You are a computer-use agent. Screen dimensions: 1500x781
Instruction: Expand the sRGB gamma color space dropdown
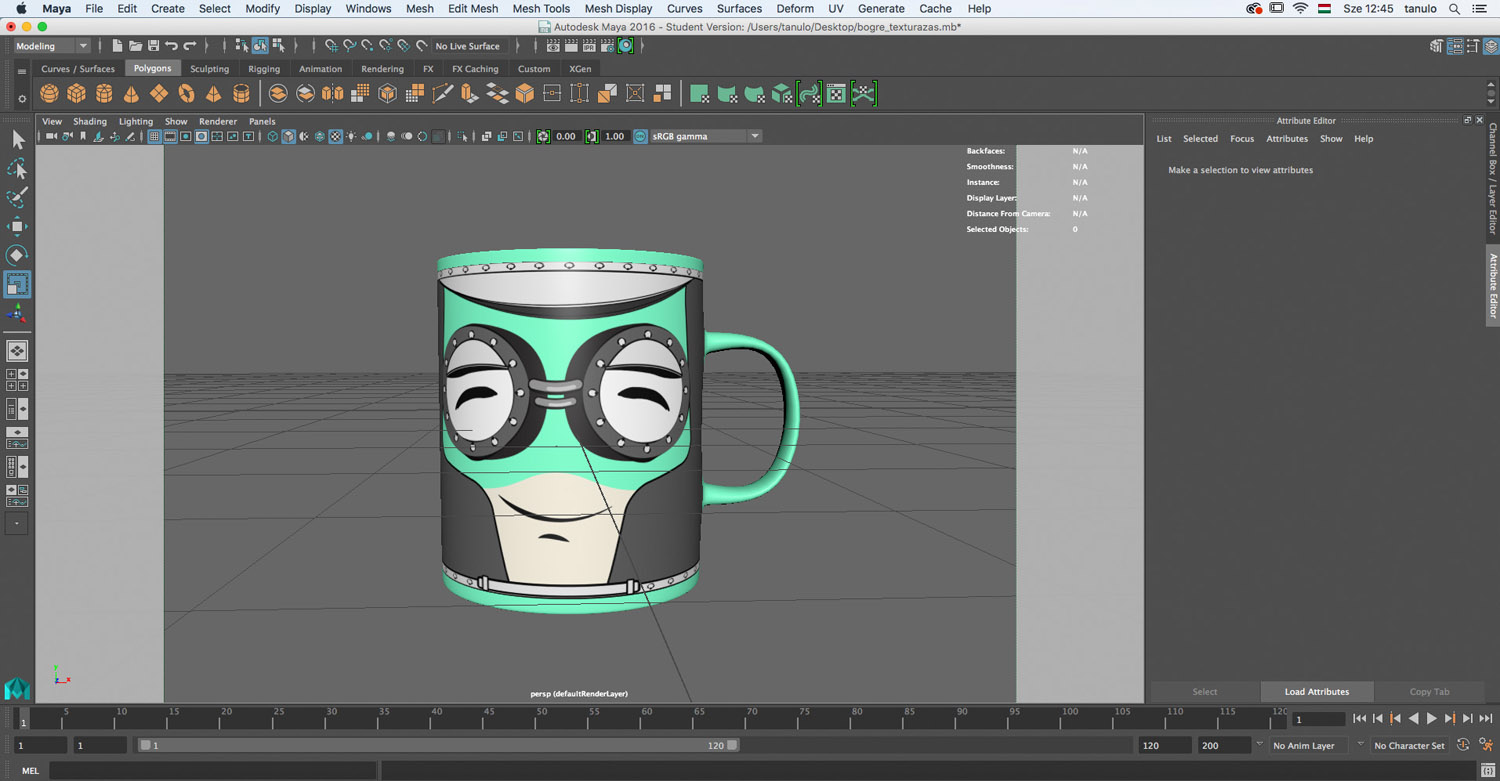click(x=754, y=136)
